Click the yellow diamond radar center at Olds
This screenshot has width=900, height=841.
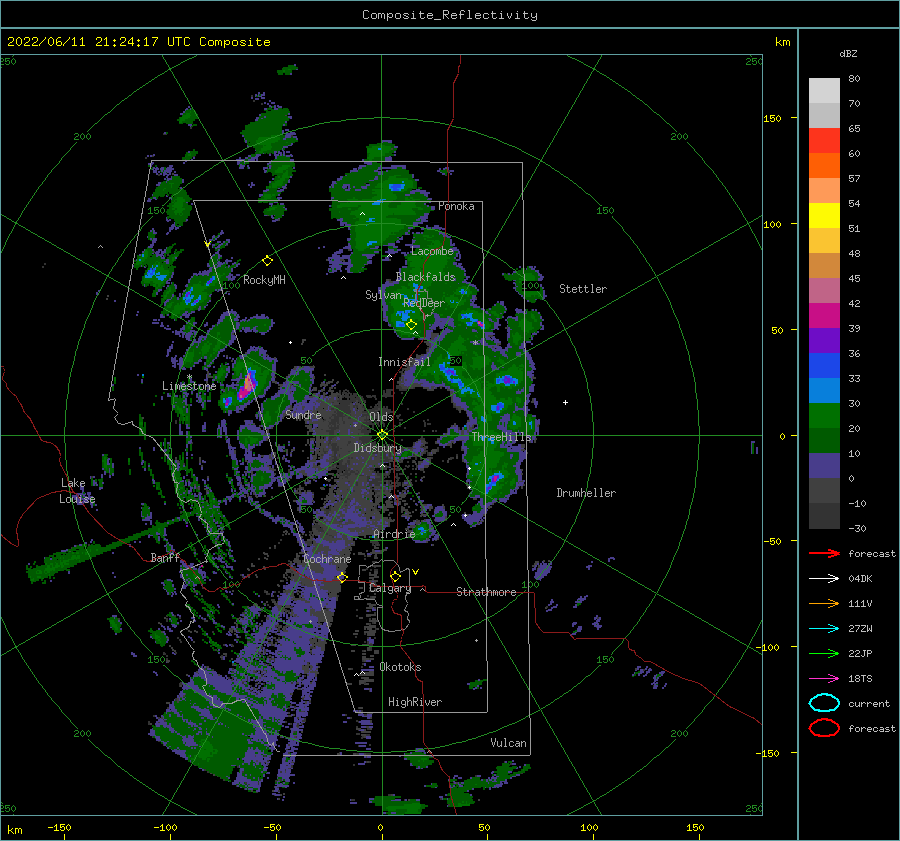(x=382, y=435)
